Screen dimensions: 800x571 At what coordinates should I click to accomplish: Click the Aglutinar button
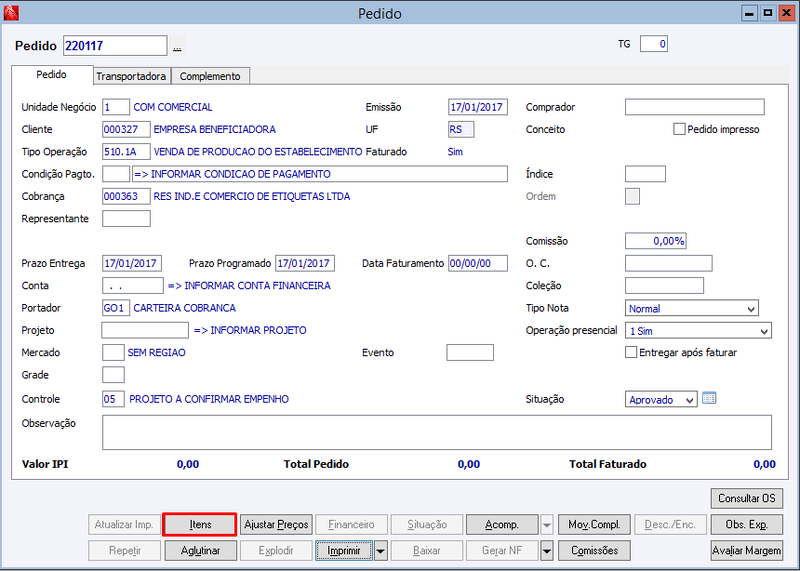tap(200, 551)
